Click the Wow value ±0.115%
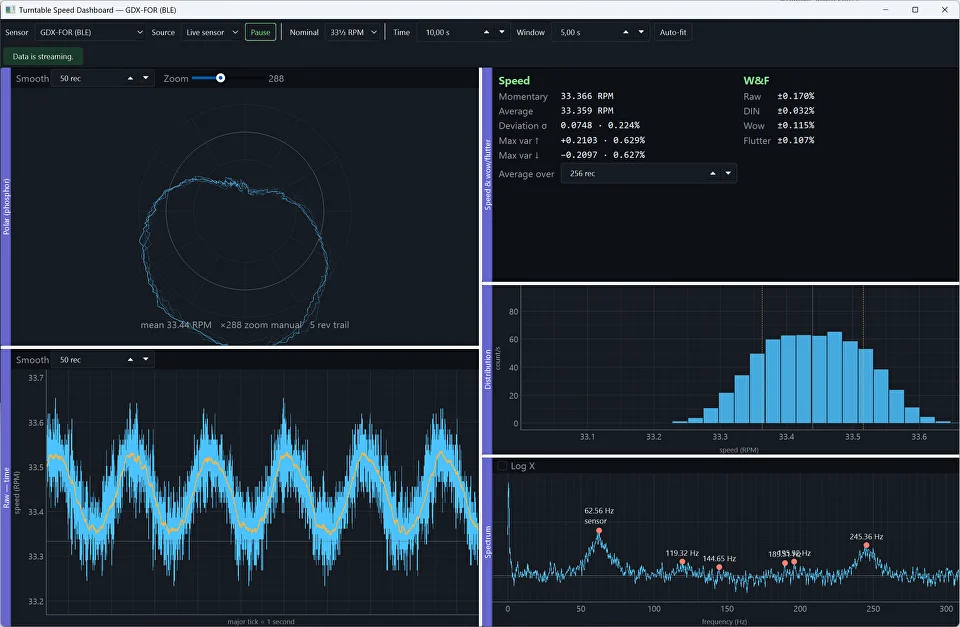This screenshot has height=627, width=960. 796,126
